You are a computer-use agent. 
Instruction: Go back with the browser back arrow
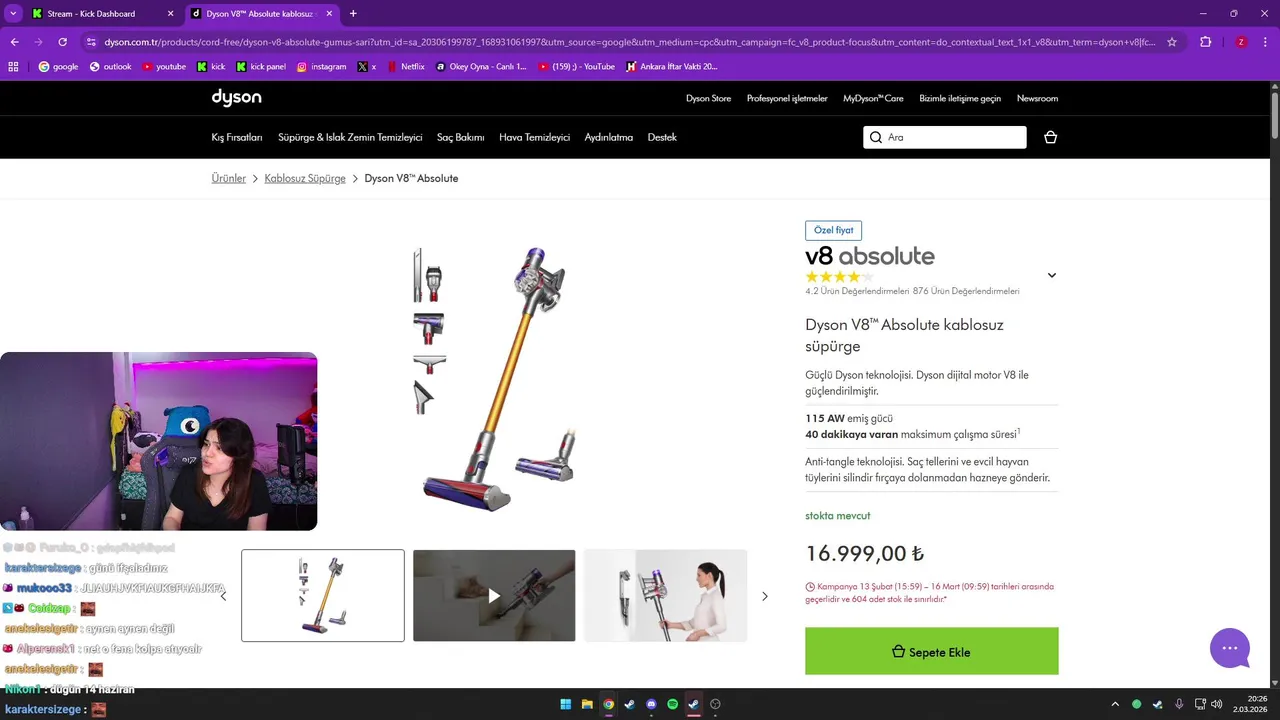point(14,42)
